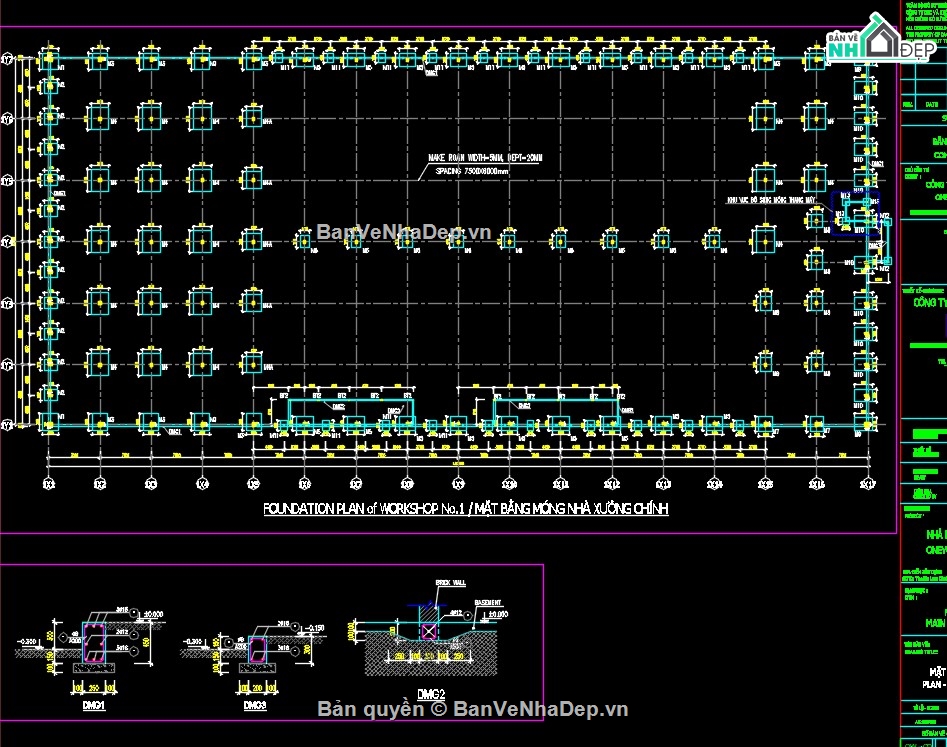This screenshot has height=747, width=947.
Task: Select the DMG2 detail label
Action: coord(431,694)
